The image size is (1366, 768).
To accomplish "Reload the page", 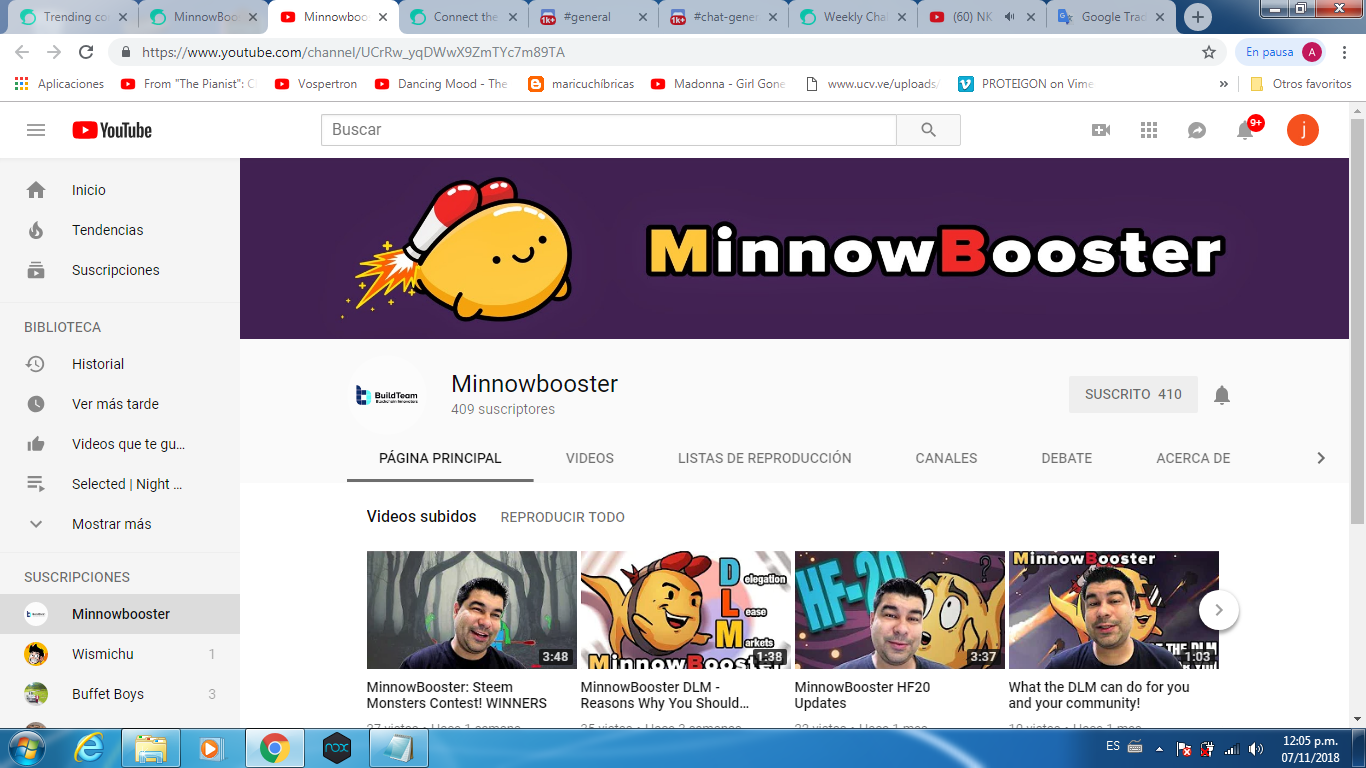I will click(86, 52).
